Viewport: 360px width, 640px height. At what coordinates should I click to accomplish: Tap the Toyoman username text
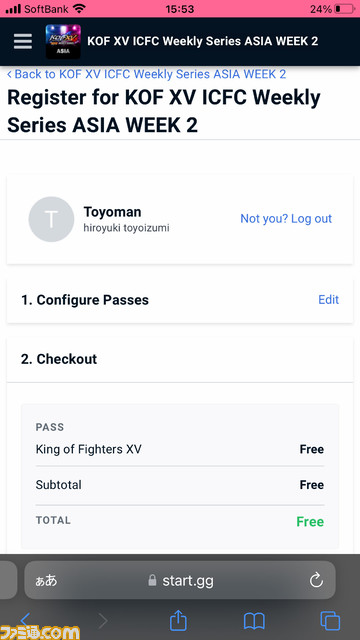112,212
